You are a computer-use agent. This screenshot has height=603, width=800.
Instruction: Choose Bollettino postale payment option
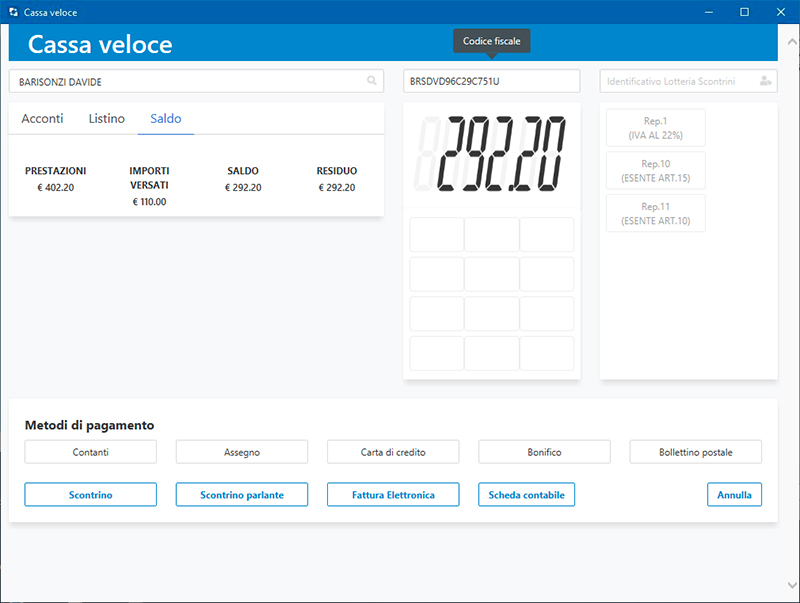pyautogui.click(x=695, y=452)
